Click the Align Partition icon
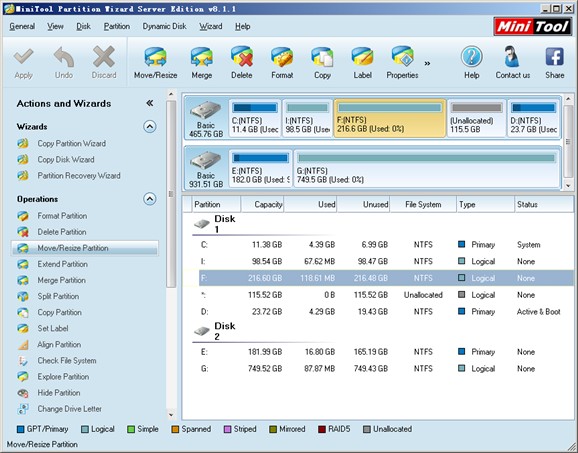The width and height of the screenshot is (578, 453). point(23,345)
